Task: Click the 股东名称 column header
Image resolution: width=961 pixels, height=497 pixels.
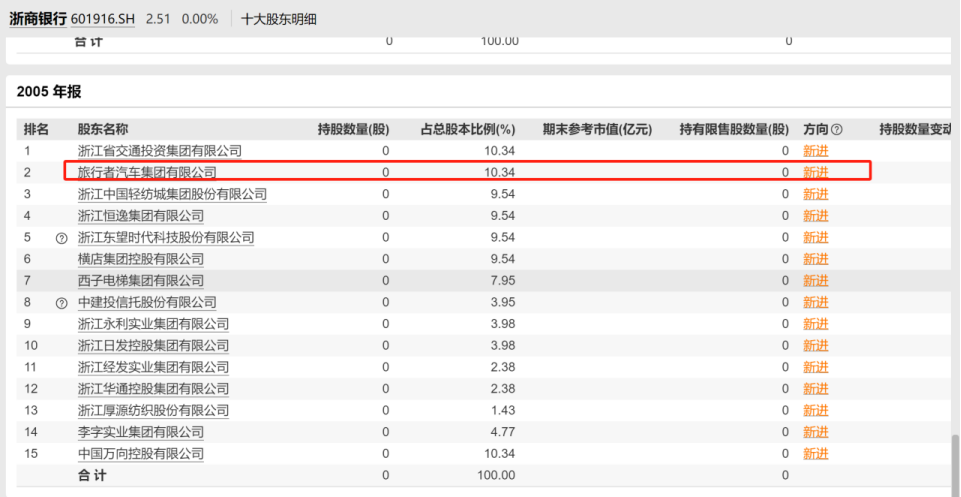Action: point(103,129)
